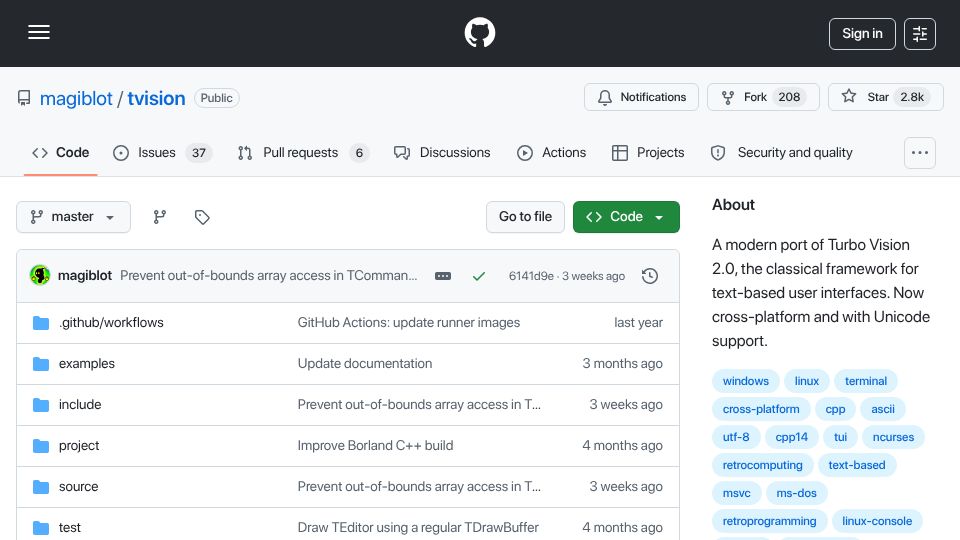Expand the commit message ellipsis button

coord(443,276)
